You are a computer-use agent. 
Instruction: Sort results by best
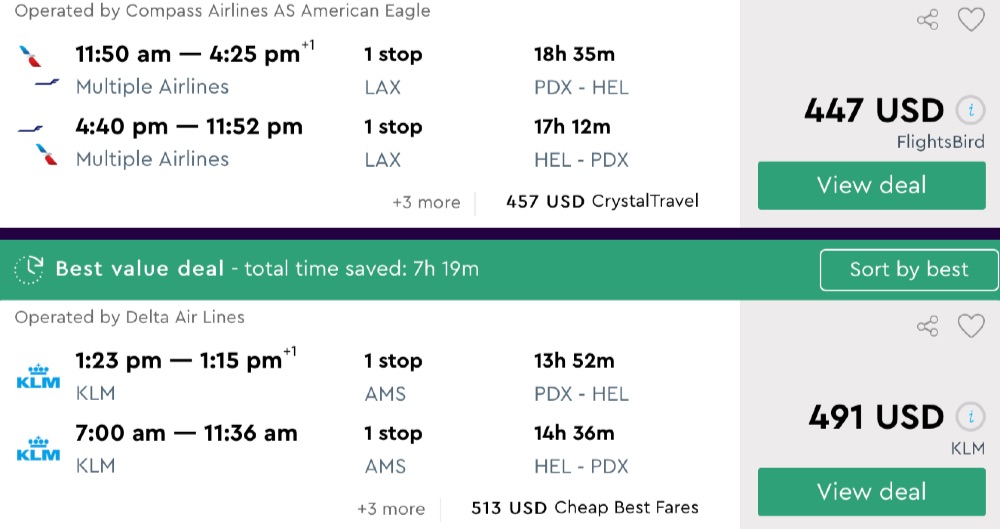[908, 269]
